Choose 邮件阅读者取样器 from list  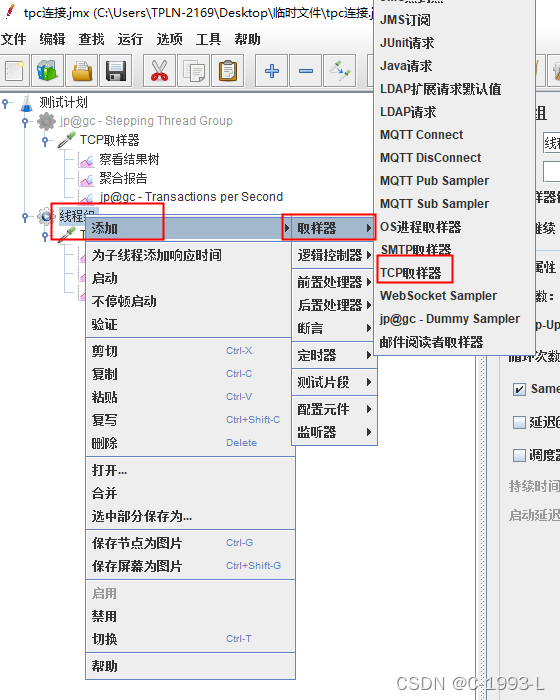[454, 342]
